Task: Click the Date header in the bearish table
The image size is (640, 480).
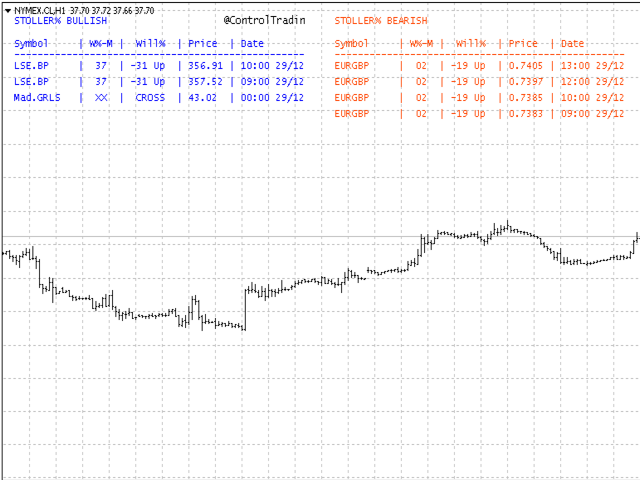Action: (572, 44)
